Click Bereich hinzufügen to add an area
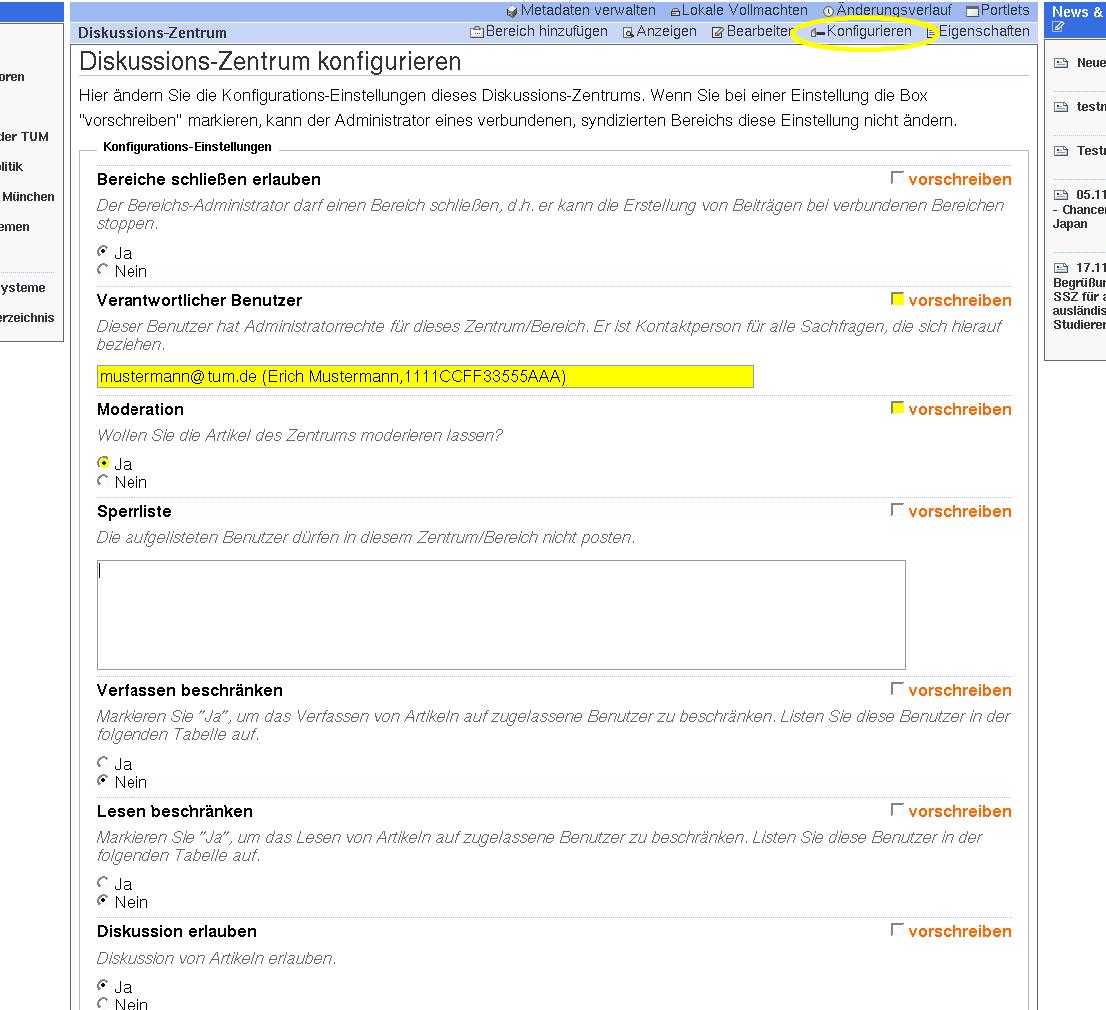The width and height of the screenshot is (1106, 1010). [x=539, y=31]
